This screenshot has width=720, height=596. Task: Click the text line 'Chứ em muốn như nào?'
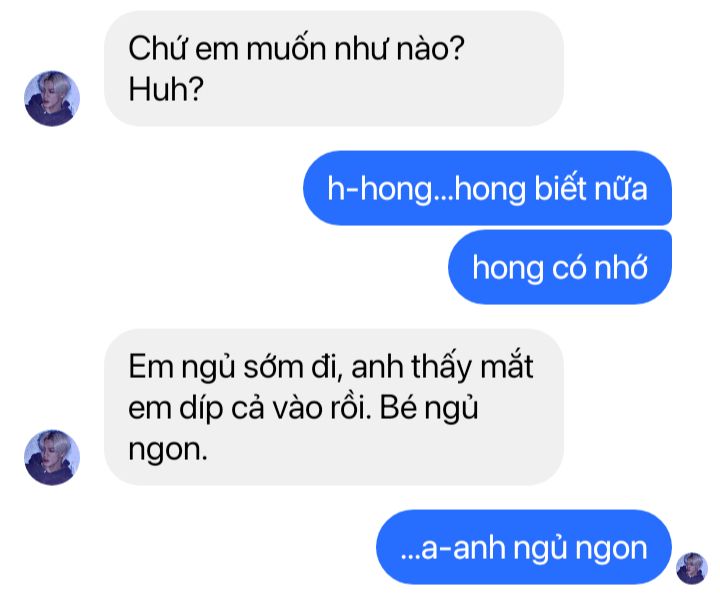297,49
